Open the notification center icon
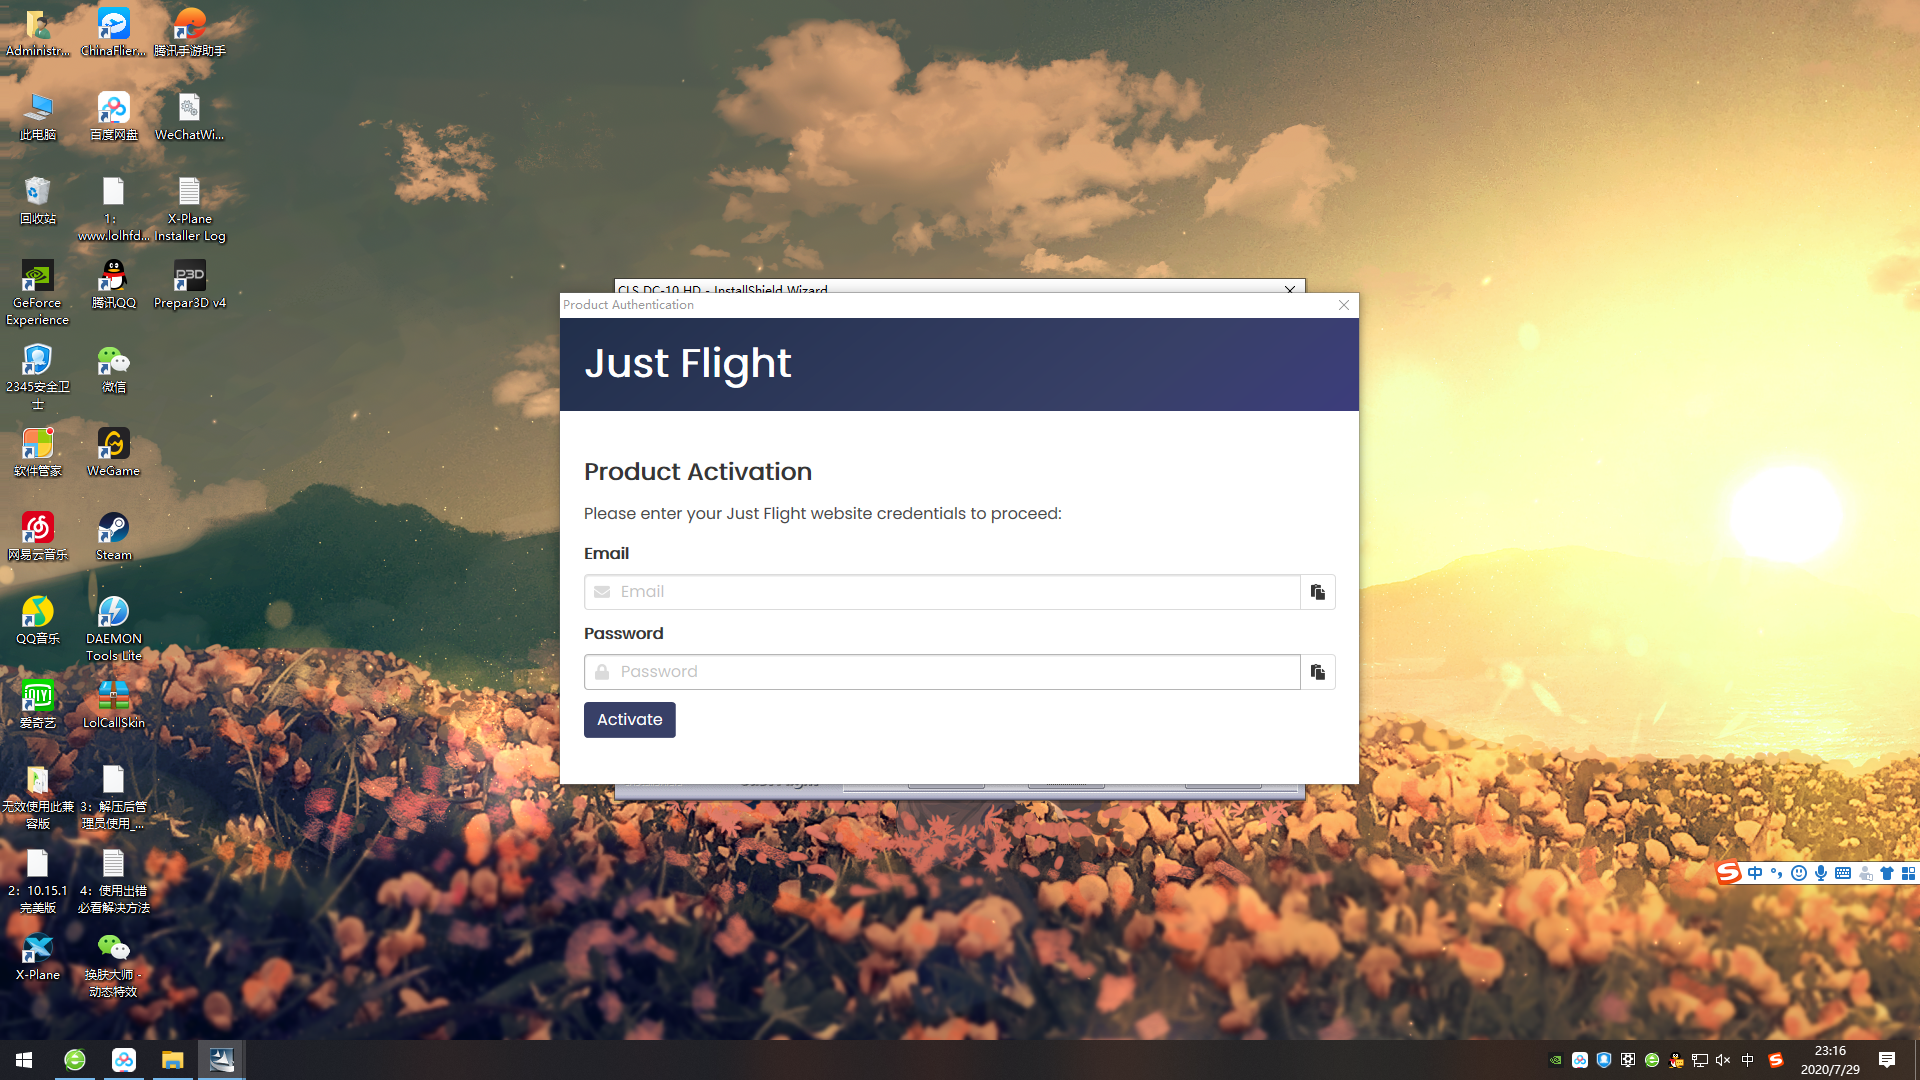 1887,1060
